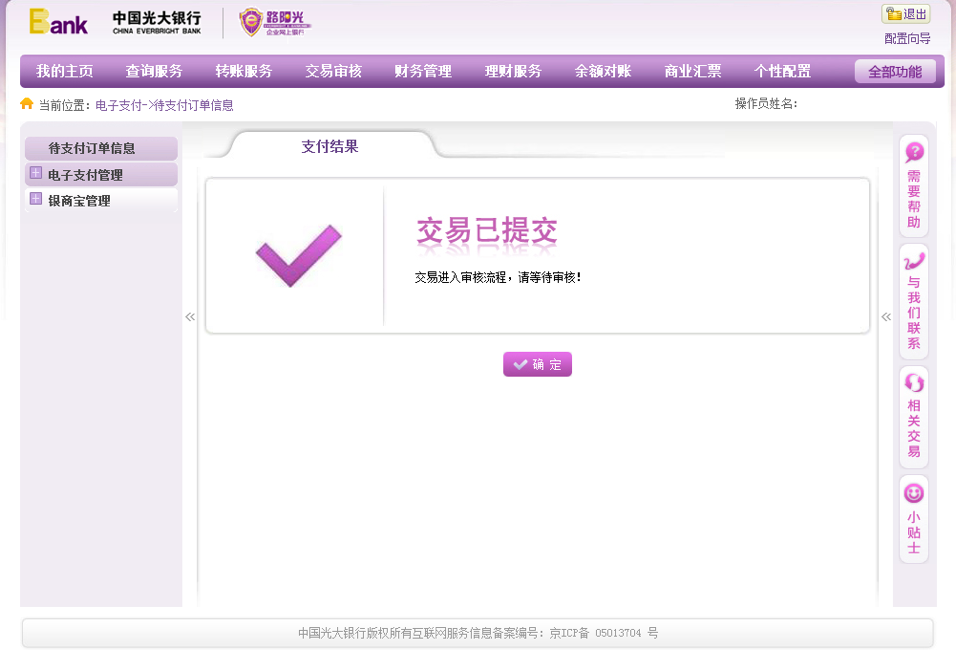The height and width of the screenshot is (650, 956).
Task: Open the 配置向导 link
Action: click(x=907, y=39)
